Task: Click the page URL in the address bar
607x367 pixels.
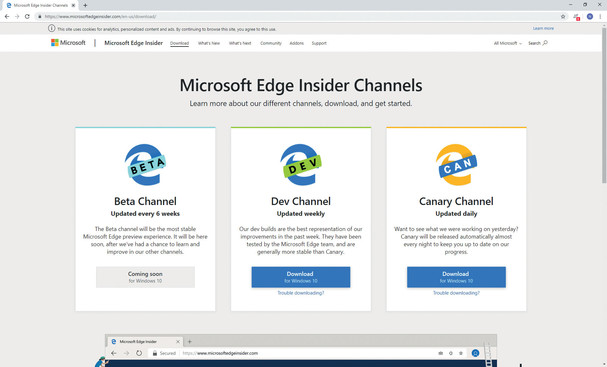Action: [x=100, y=17]
